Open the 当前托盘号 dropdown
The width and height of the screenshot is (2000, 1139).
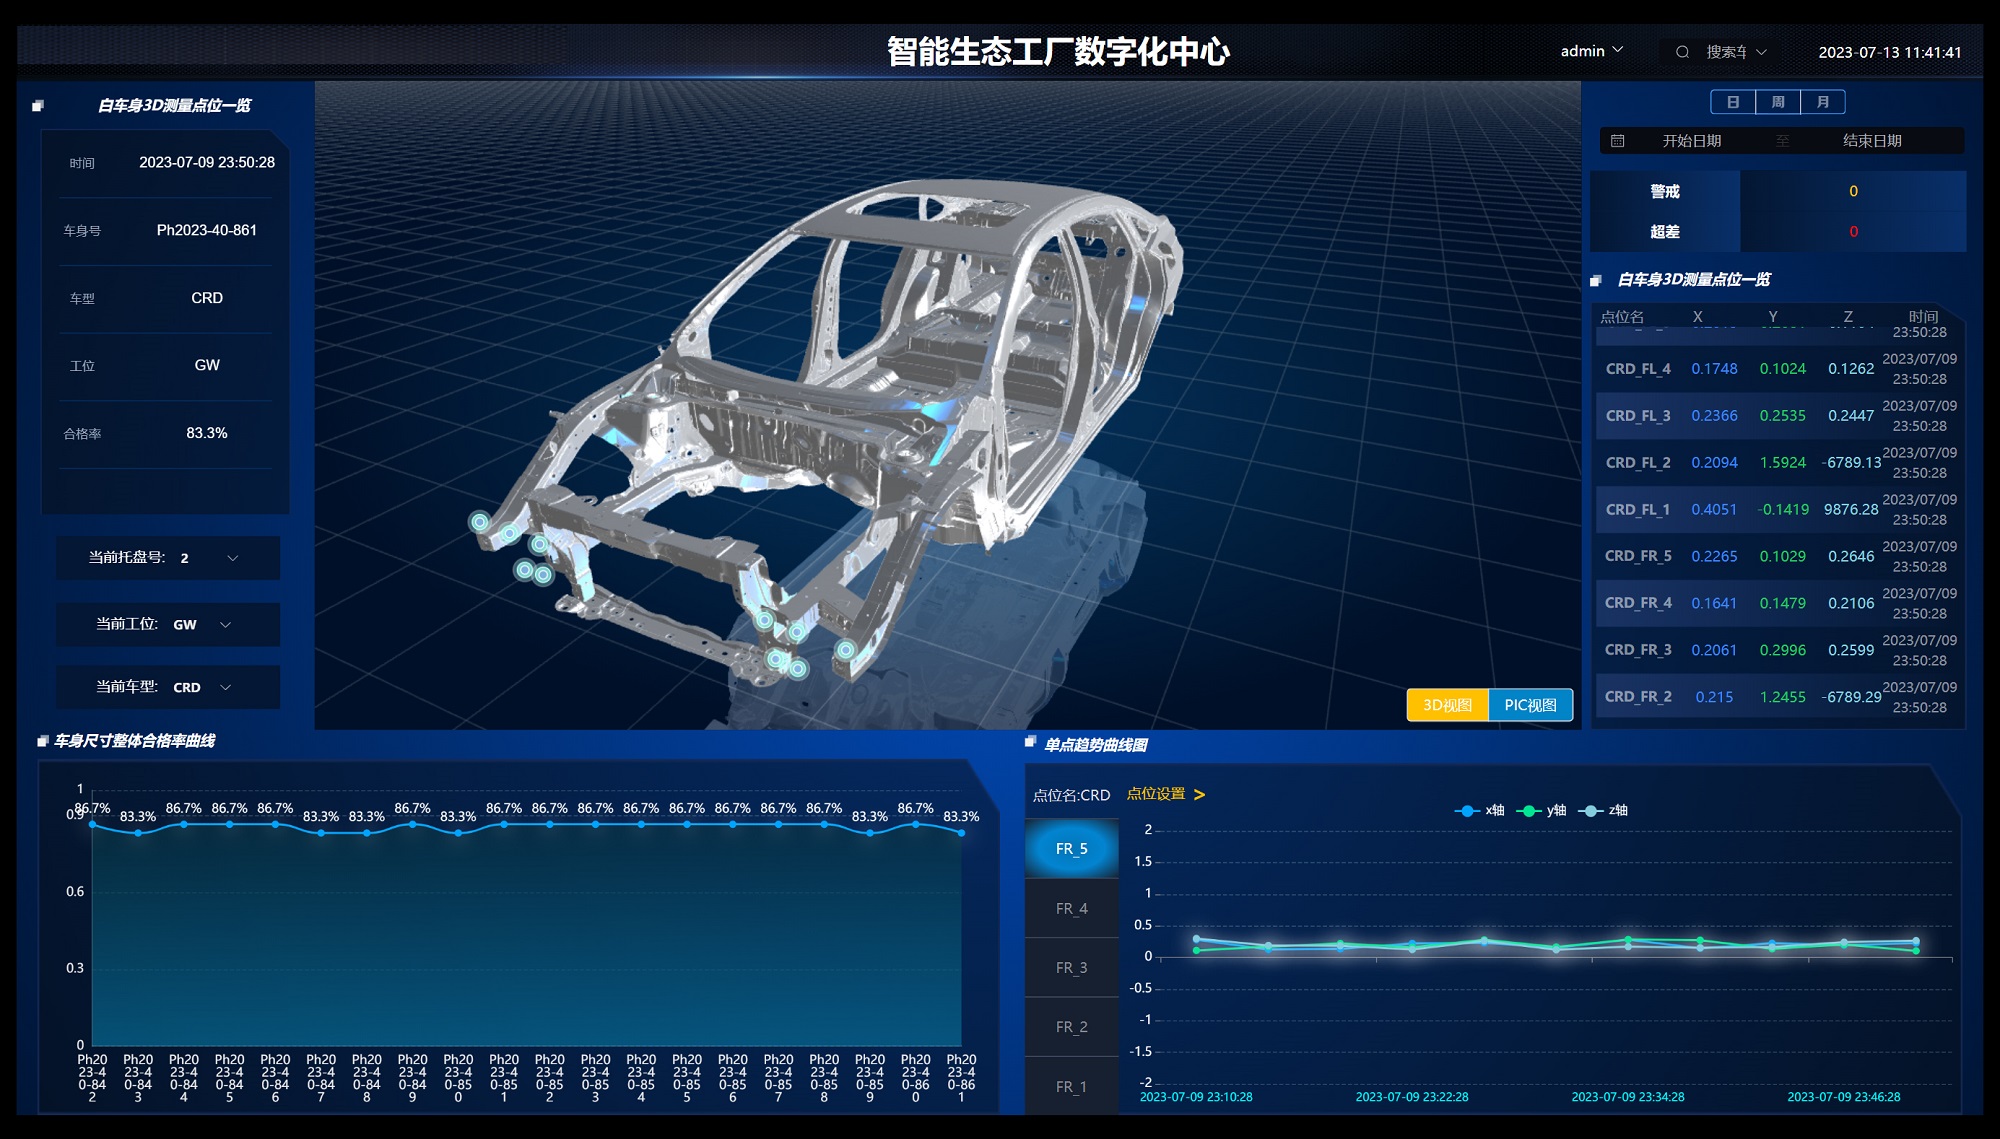[x=232, y=558]
